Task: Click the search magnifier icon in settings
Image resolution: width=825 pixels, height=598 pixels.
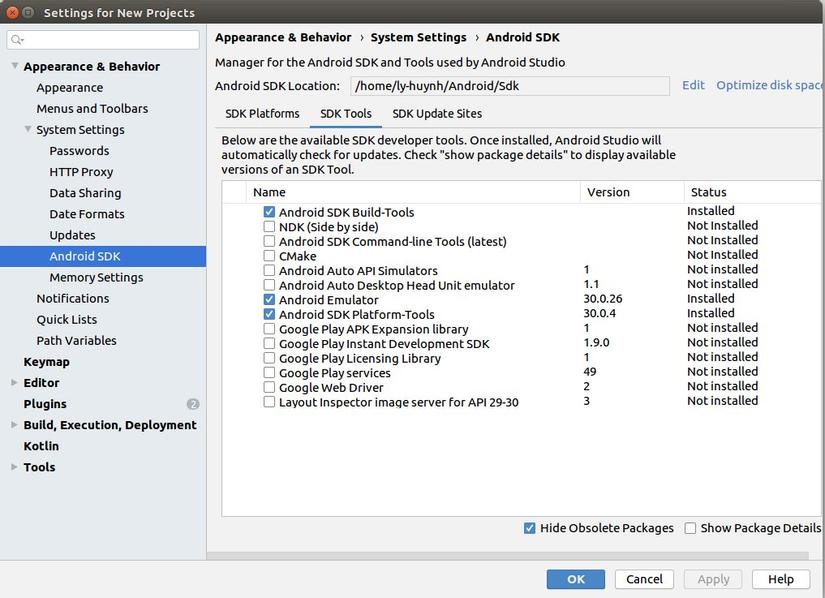Action: pos(18,40)
